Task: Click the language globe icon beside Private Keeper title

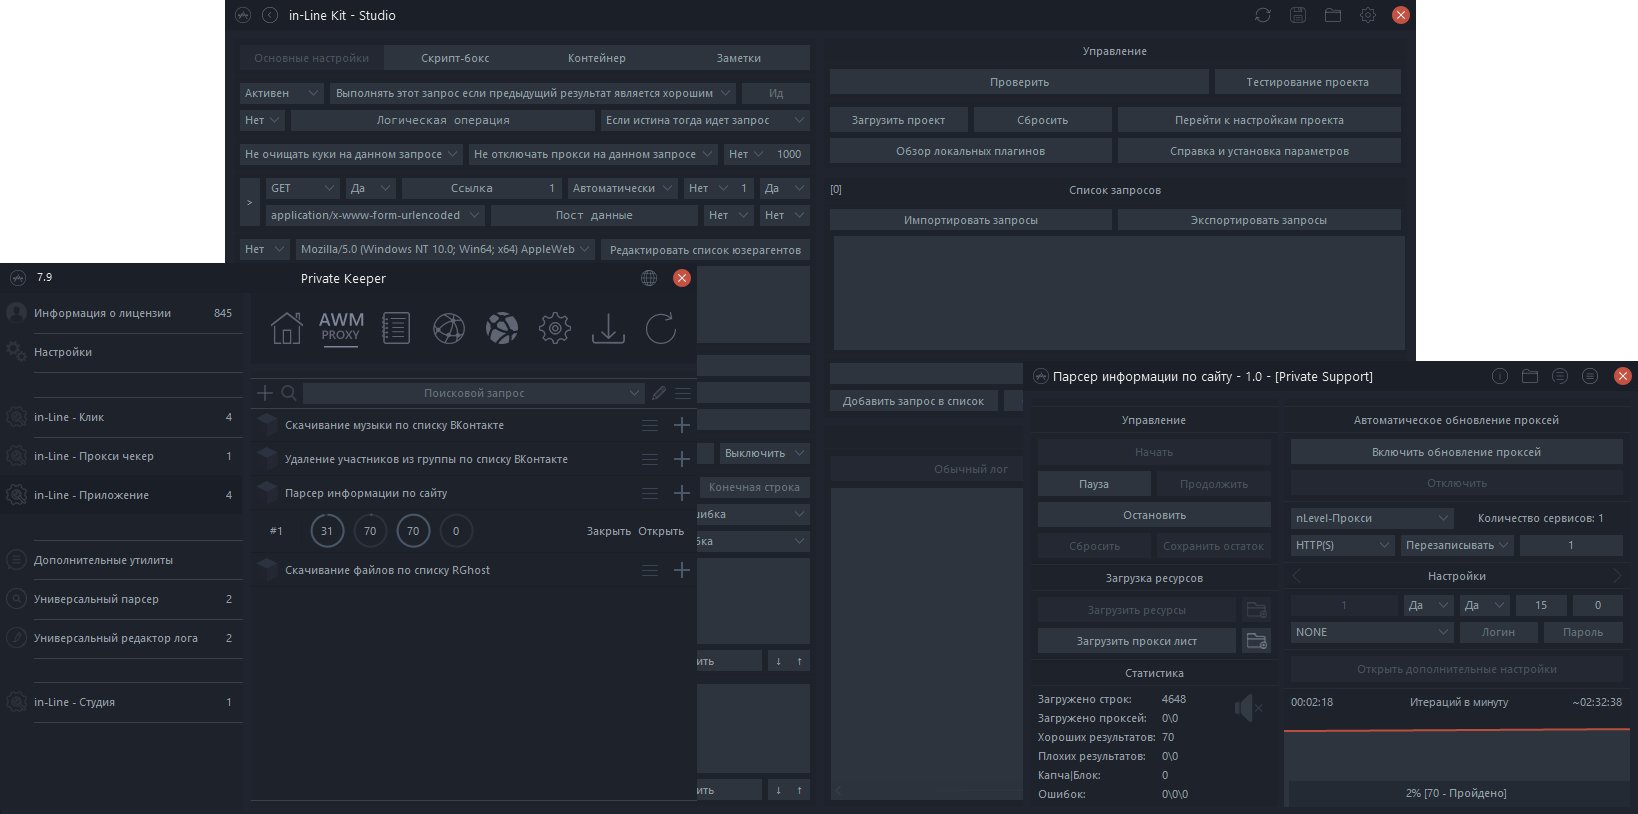Action: 649,278
